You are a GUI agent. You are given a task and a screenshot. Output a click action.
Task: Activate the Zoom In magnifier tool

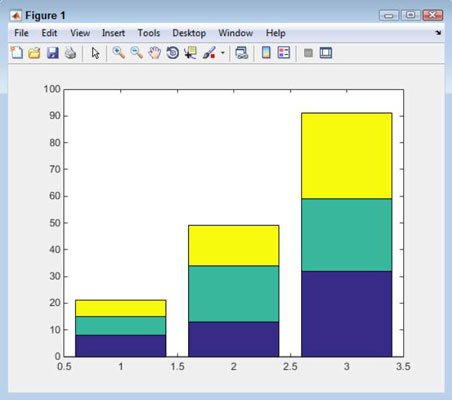pos(119,53)
